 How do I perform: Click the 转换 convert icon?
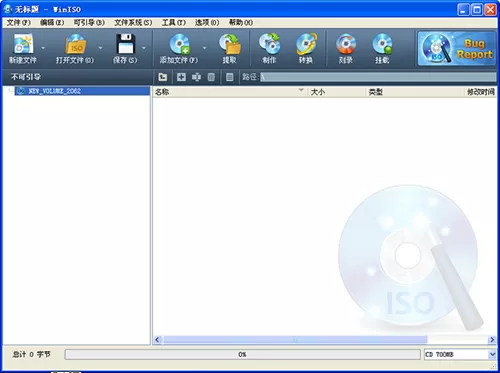tap(306, 44)
